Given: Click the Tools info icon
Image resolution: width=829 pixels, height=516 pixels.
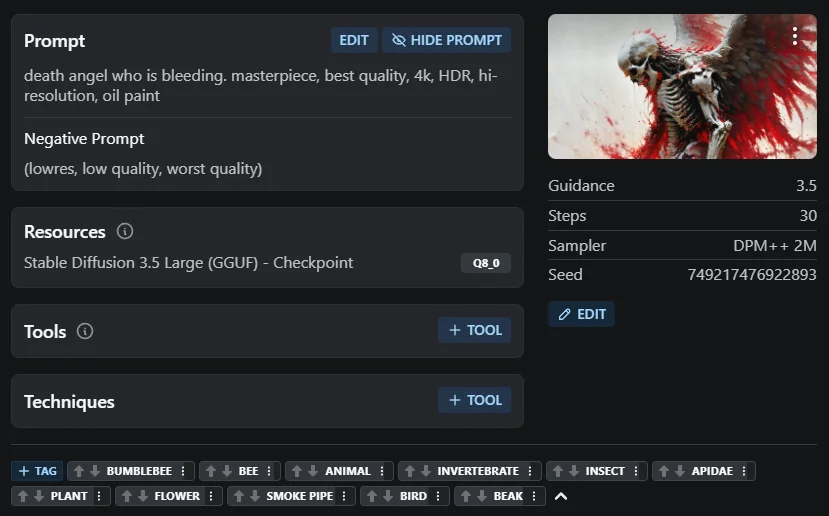Looking at the screenshot, I should point(85,331).
